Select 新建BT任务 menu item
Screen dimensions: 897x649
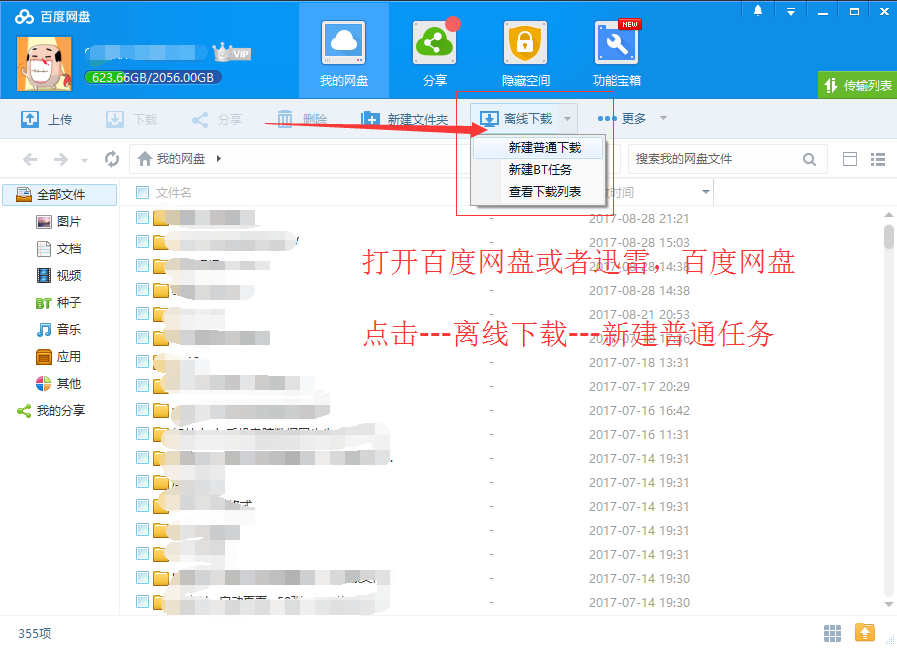coord(540,169)
